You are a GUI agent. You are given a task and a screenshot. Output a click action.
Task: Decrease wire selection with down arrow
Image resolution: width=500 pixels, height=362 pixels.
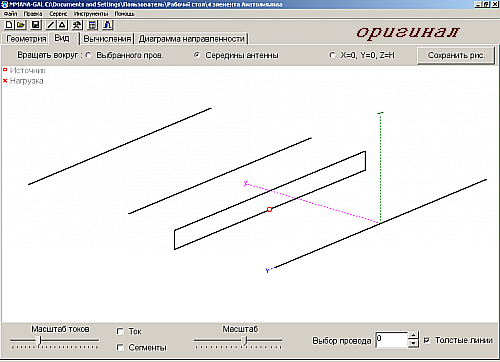coord(413,343)
